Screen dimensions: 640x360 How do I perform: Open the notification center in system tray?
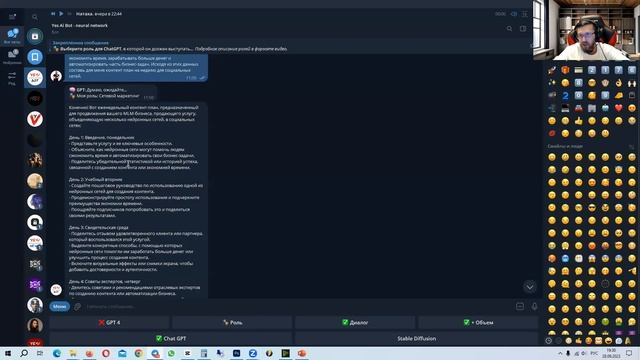coord(629,353)
